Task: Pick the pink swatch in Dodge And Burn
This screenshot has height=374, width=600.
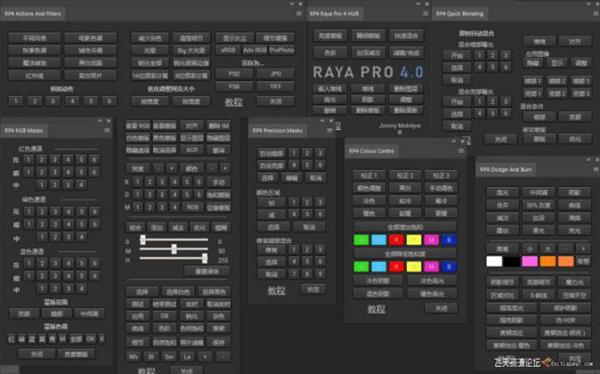Action: coord(530,261)
